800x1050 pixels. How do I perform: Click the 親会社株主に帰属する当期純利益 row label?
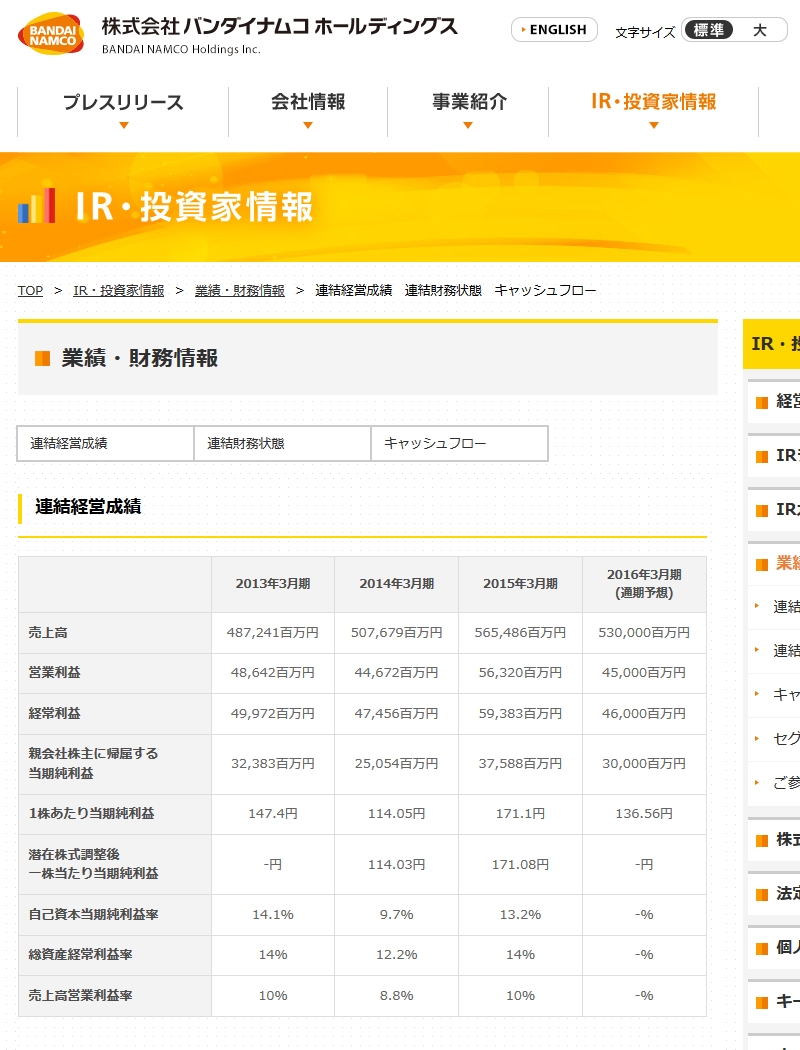coord(93,763)
